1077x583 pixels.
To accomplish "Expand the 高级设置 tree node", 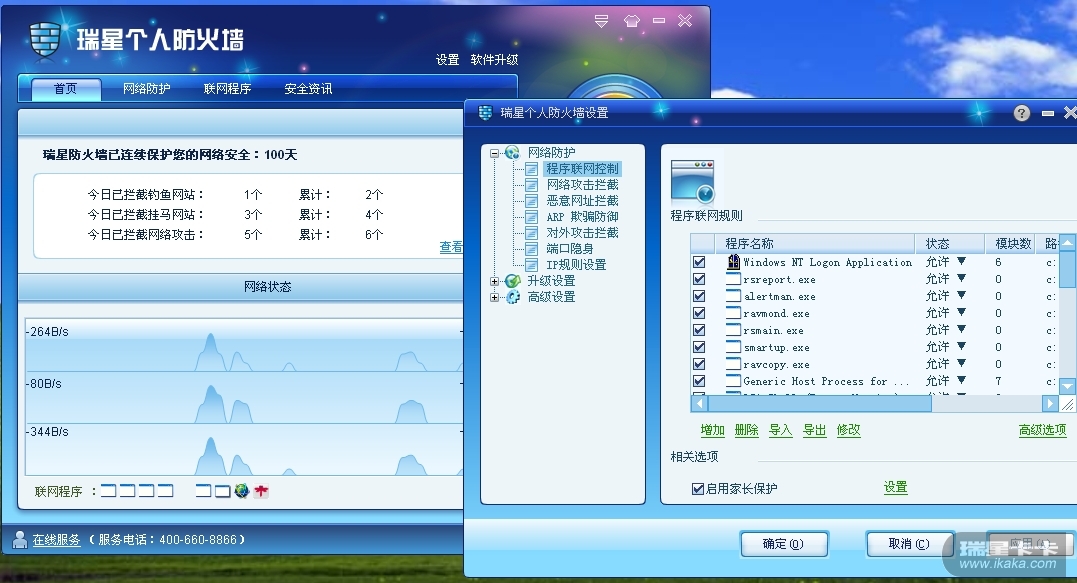I will (495, 297).
